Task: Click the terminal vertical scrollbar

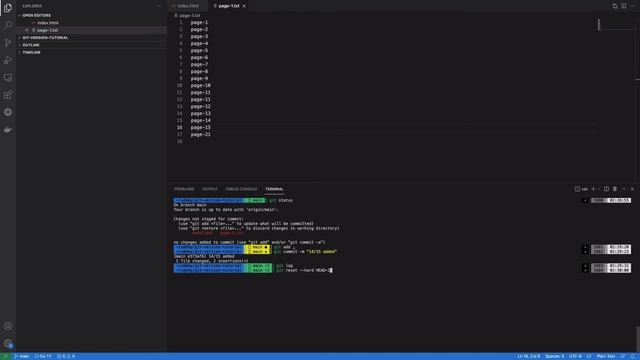Action: pyautogui.click(x=638, y=339)
